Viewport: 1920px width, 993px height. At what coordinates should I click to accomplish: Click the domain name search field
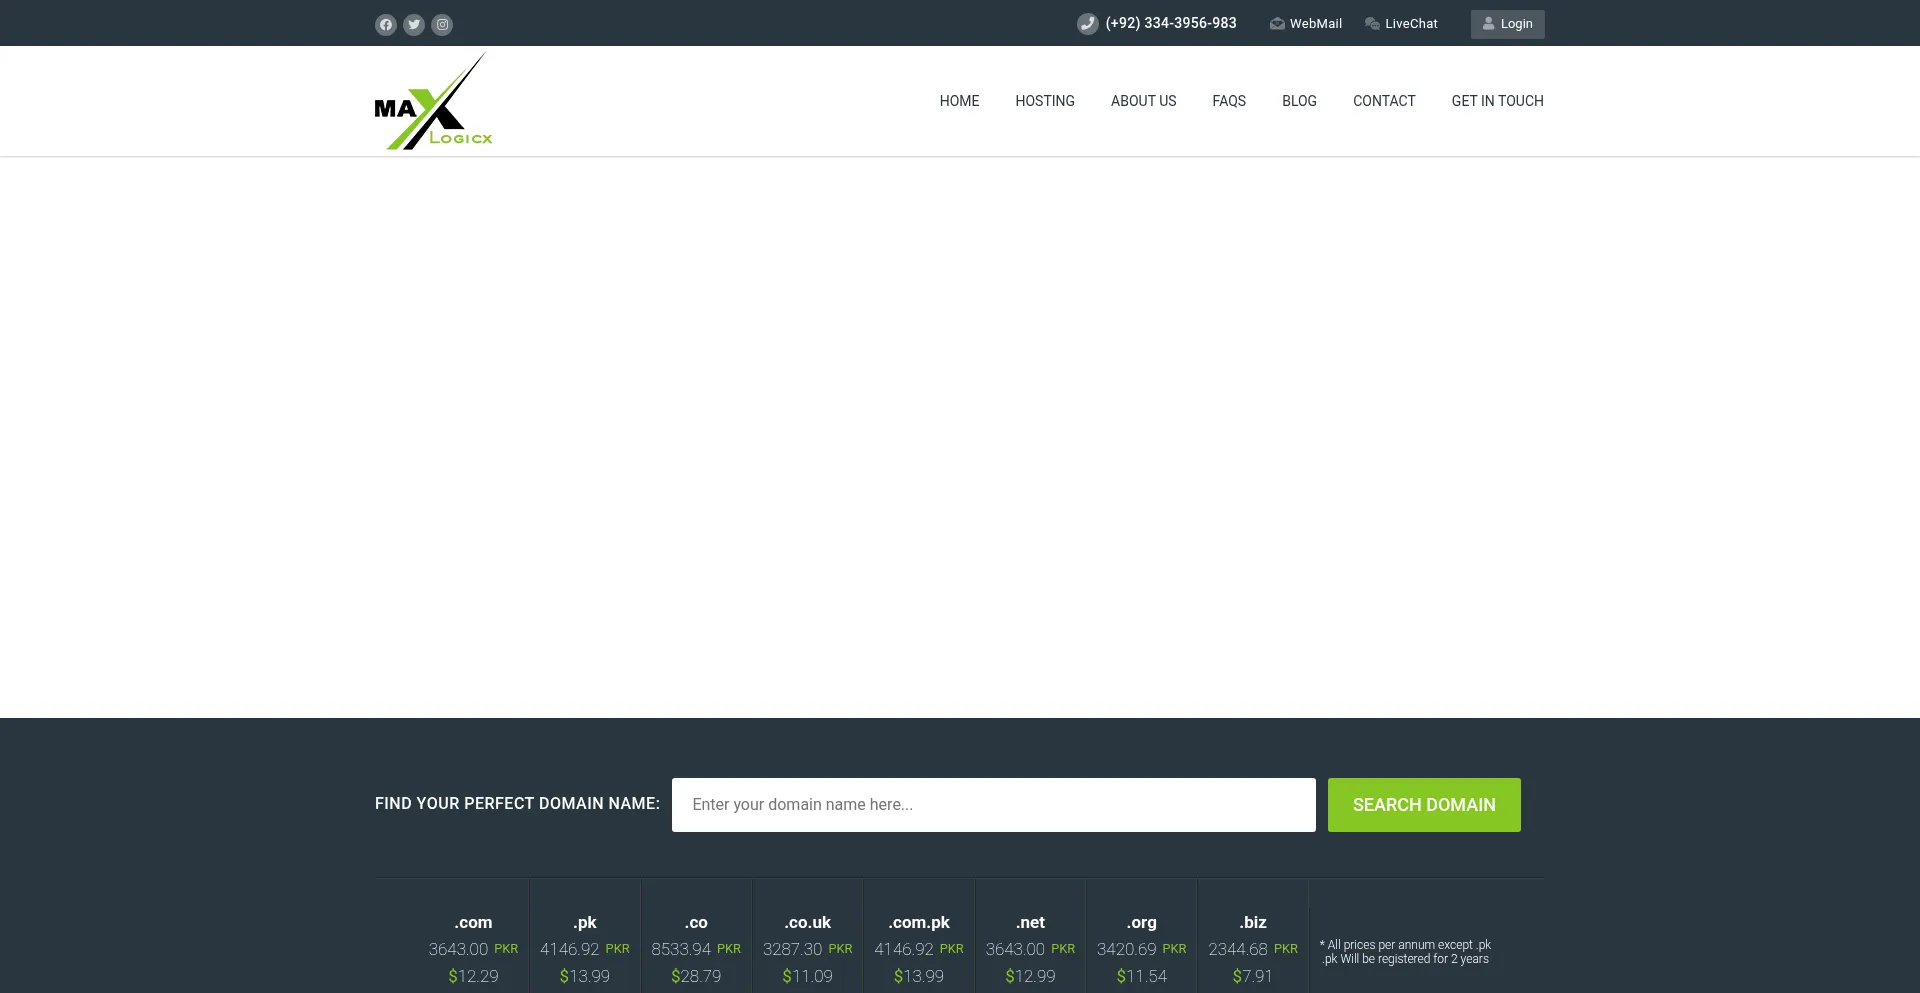[x=993, y=804]
